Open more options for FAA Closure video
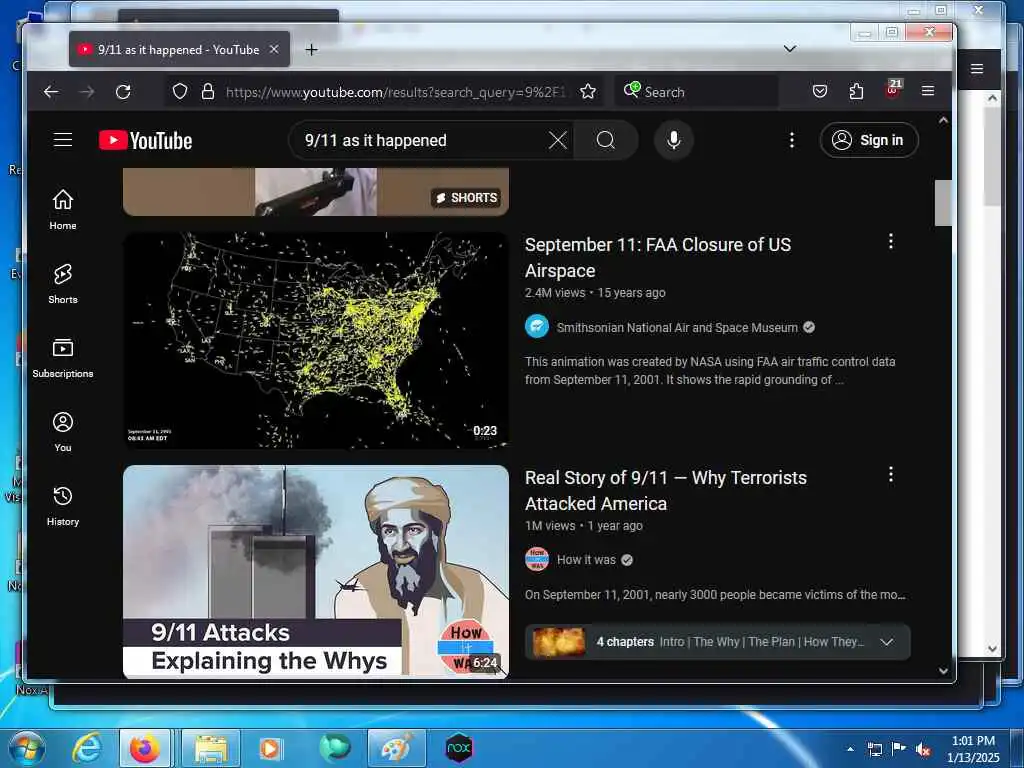Screen dimensions: 1024x768 point(891,242)
